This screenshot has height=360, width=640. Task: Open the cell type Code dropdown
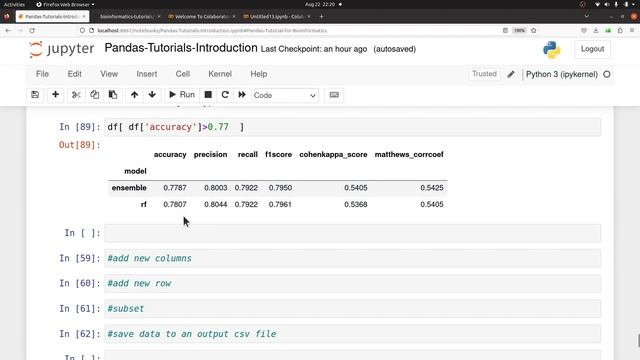[x=285, y=95]
